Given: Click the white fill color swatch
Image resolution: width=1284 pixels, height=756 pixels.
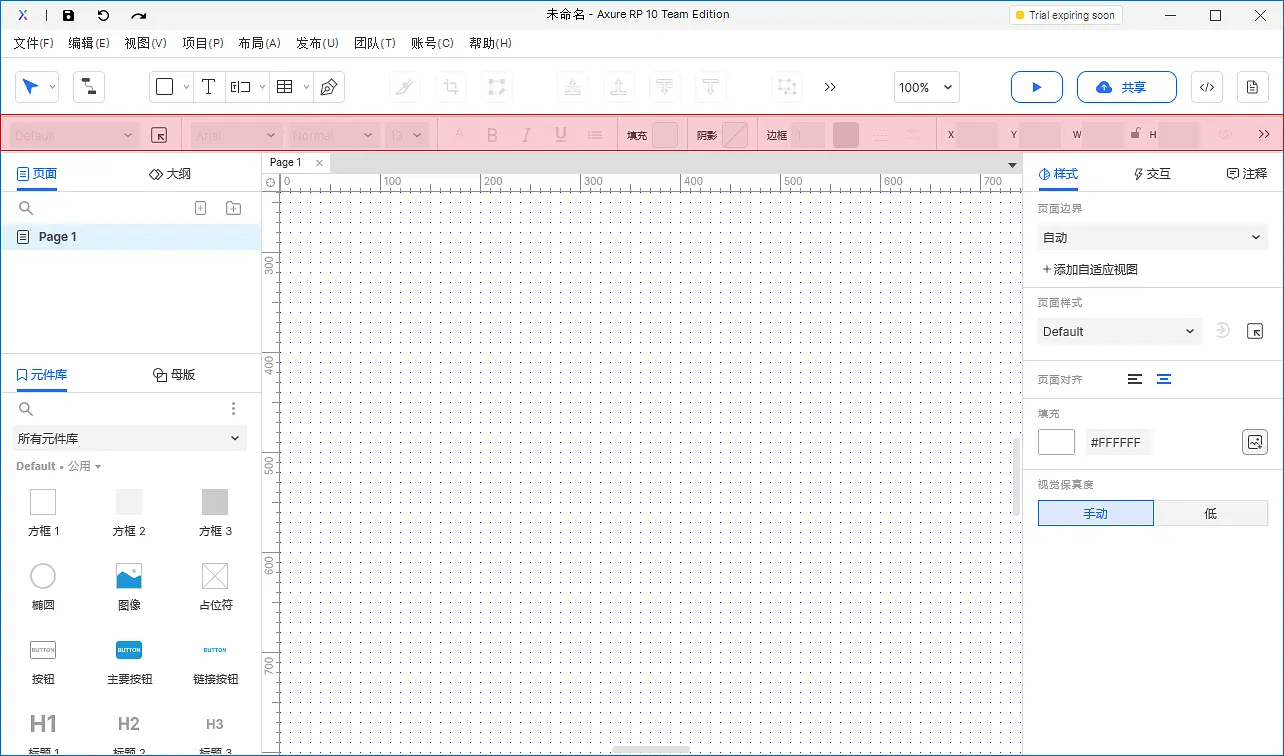Looking at the screenshot, I should [1056, 441].
